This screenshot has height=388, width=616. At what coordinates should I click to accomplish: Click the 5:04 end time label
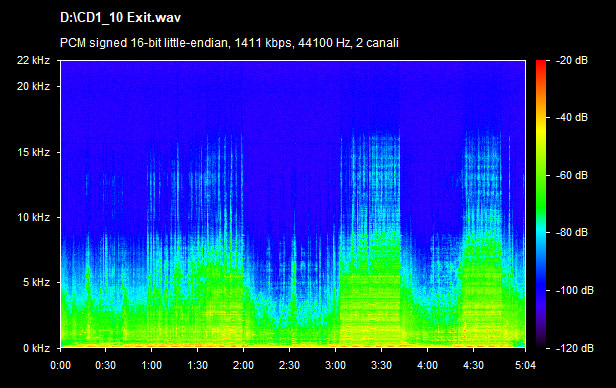pyautogui.click(x=525, y=365)
